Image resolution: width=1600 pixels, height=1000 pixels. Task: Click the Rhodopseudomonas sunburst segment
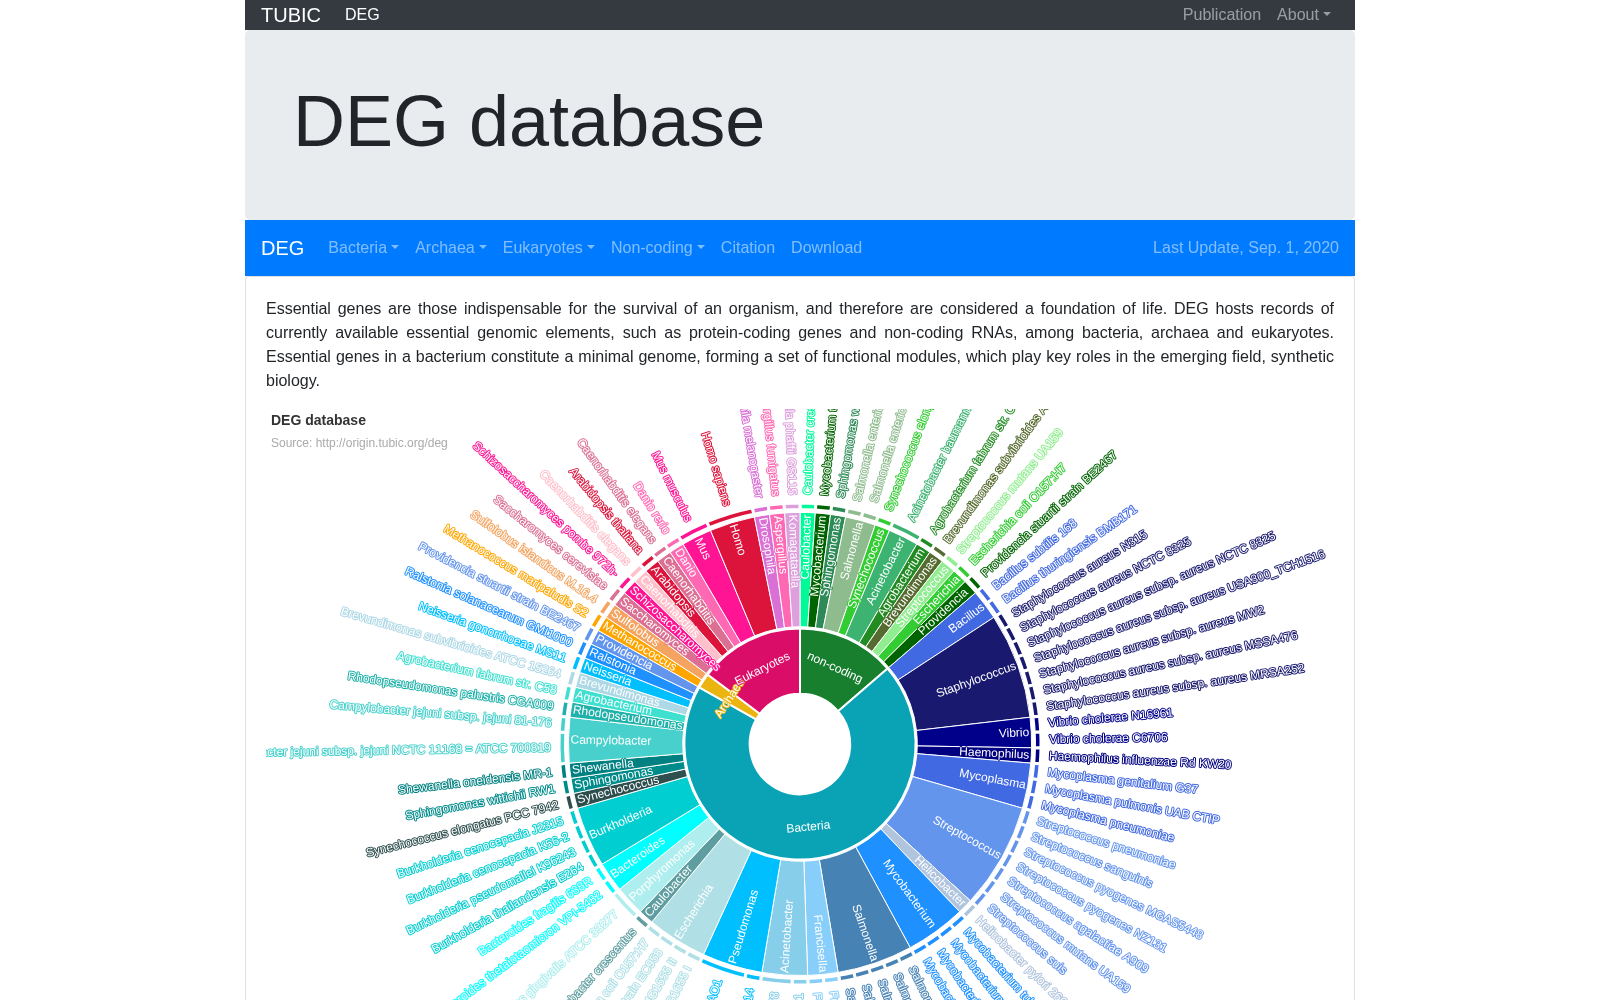click(x=627, y=717)
